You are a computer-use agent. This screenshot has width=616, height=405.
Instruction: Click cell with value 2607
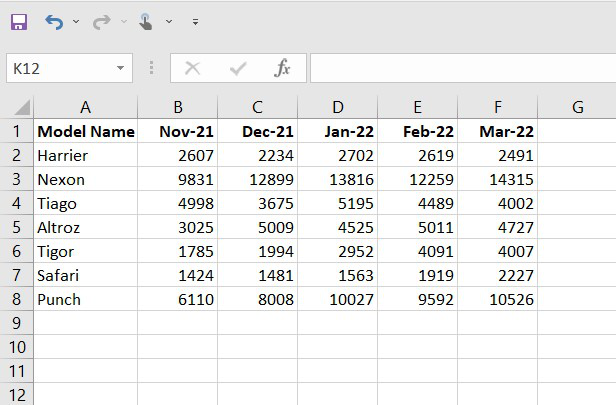click(x=178, y=155)
